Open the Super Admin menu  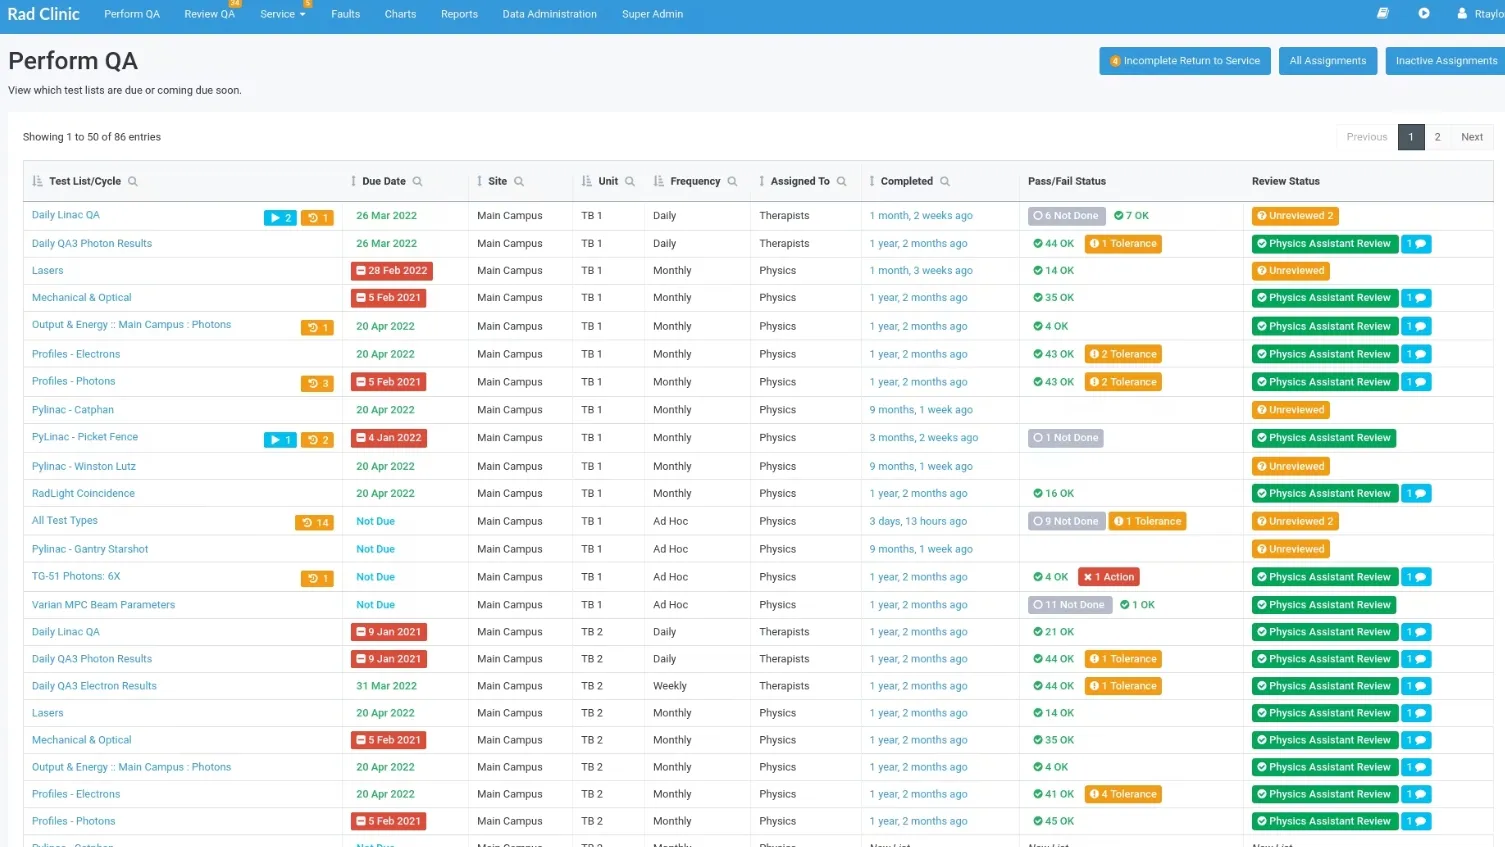click(653, 14)
